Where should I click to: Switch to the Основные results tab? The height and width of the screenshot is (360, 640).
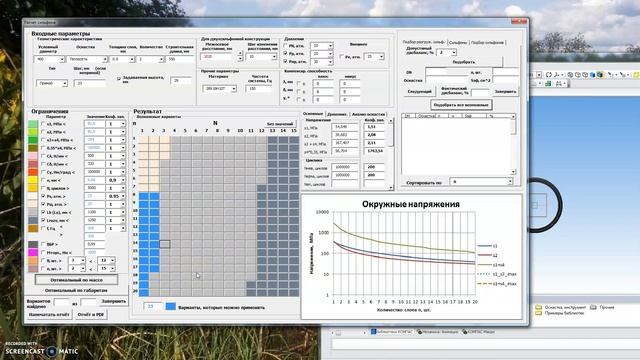click(313, 114)
